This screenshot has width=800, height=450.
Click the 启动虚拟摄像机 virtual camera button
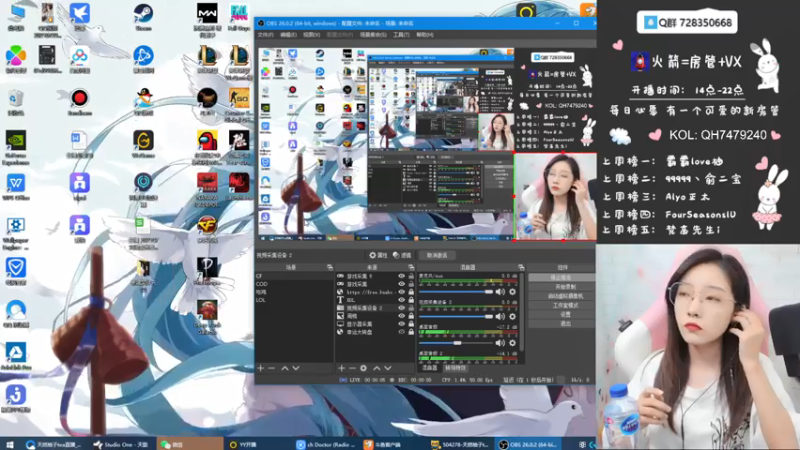[562, 296]
